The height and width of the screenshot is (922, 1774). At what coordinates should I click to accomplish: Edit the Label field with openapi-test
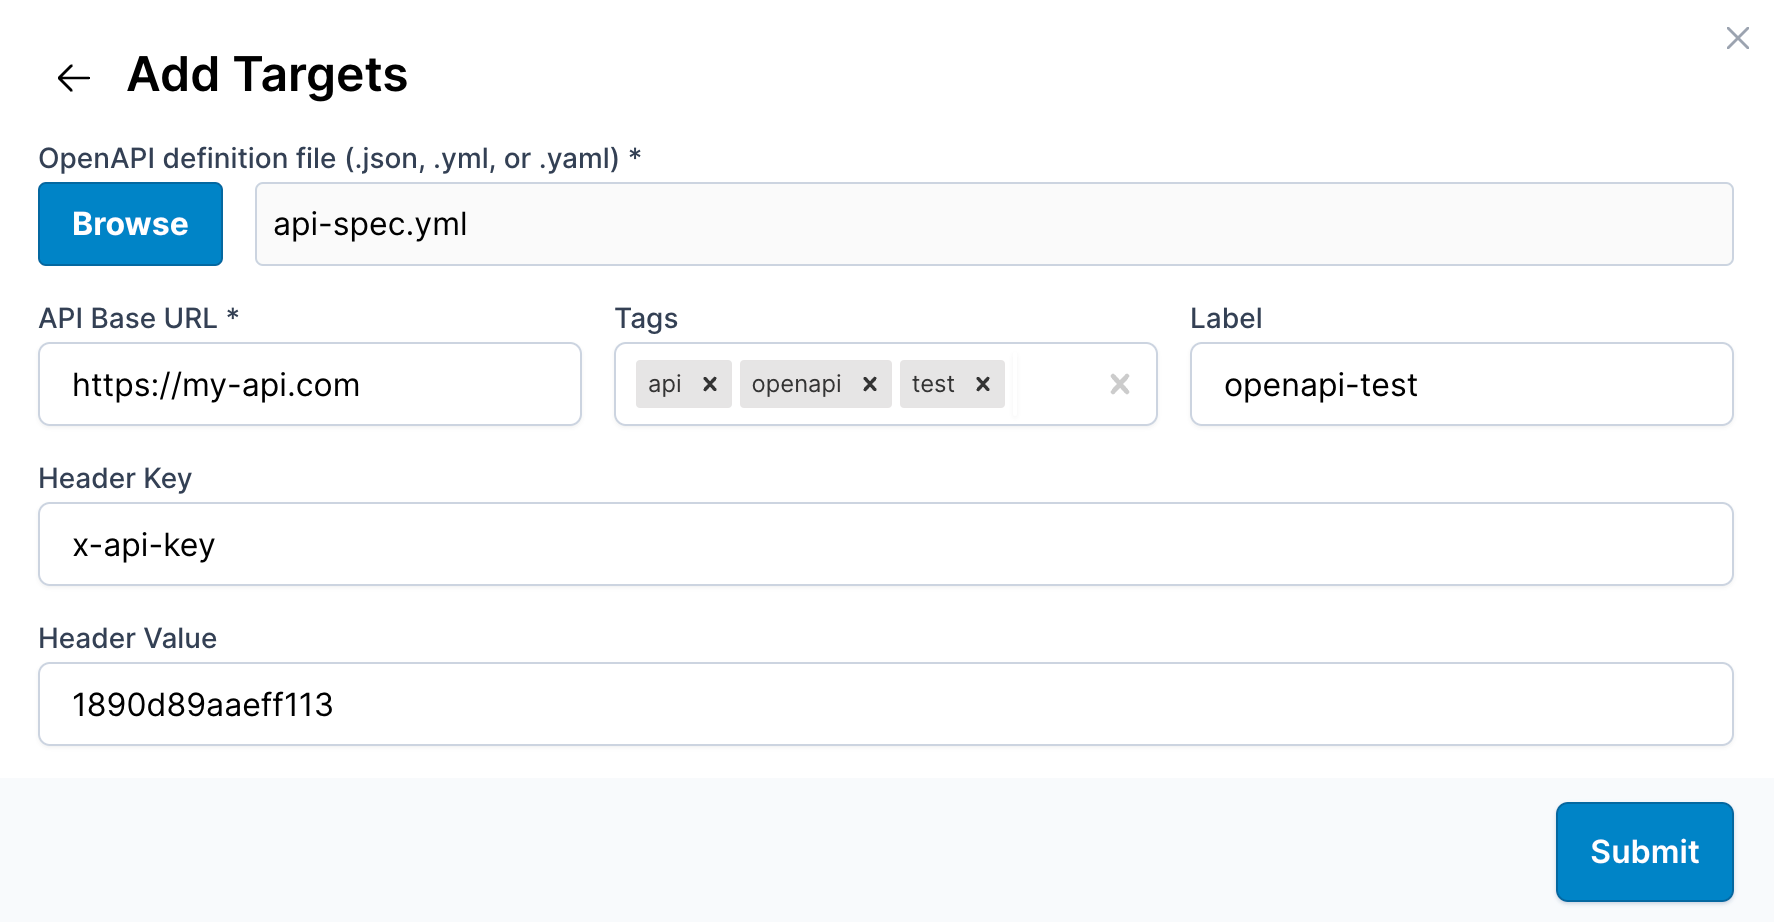1461,384
